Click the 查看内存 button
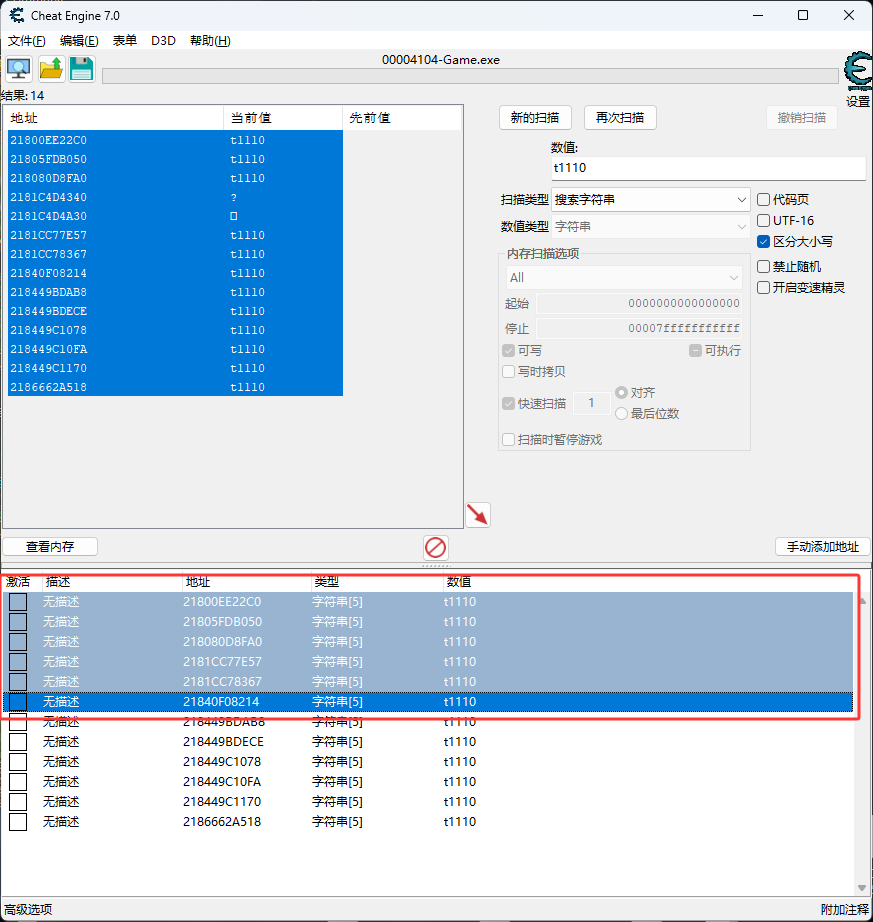 pyautogui.click(x=50, y=547)
